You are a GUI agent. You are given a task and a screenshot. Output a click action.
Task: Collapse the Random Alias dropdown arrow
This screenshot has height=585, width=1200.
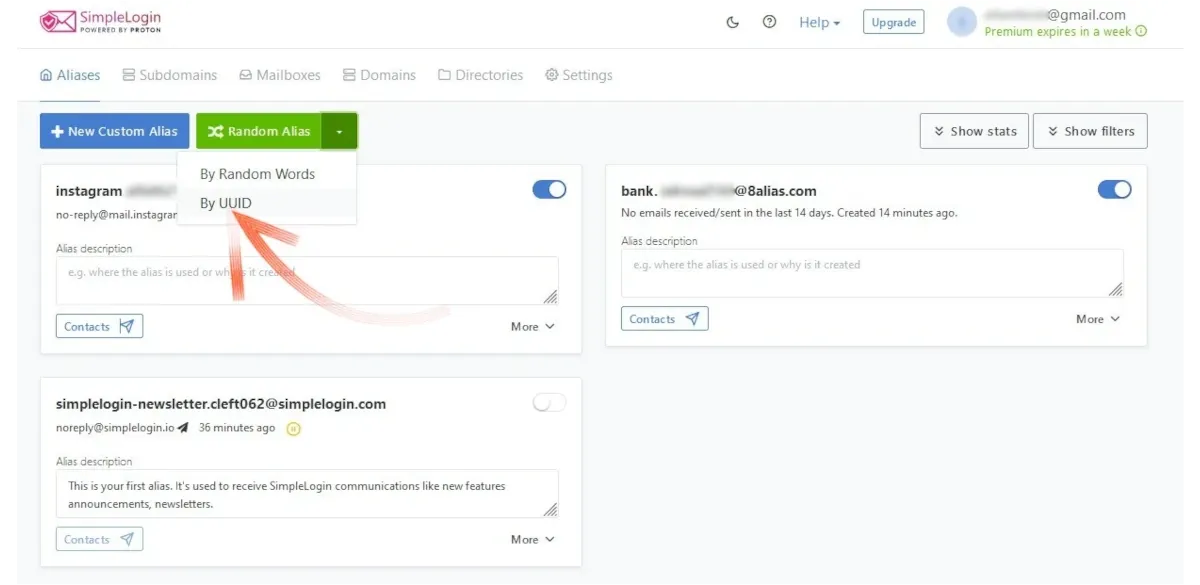click(340, 131)
